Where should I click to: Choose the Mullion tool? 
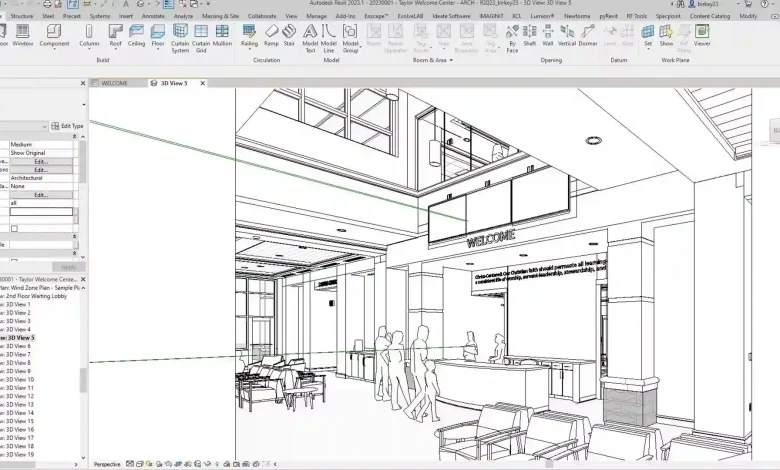222,35
